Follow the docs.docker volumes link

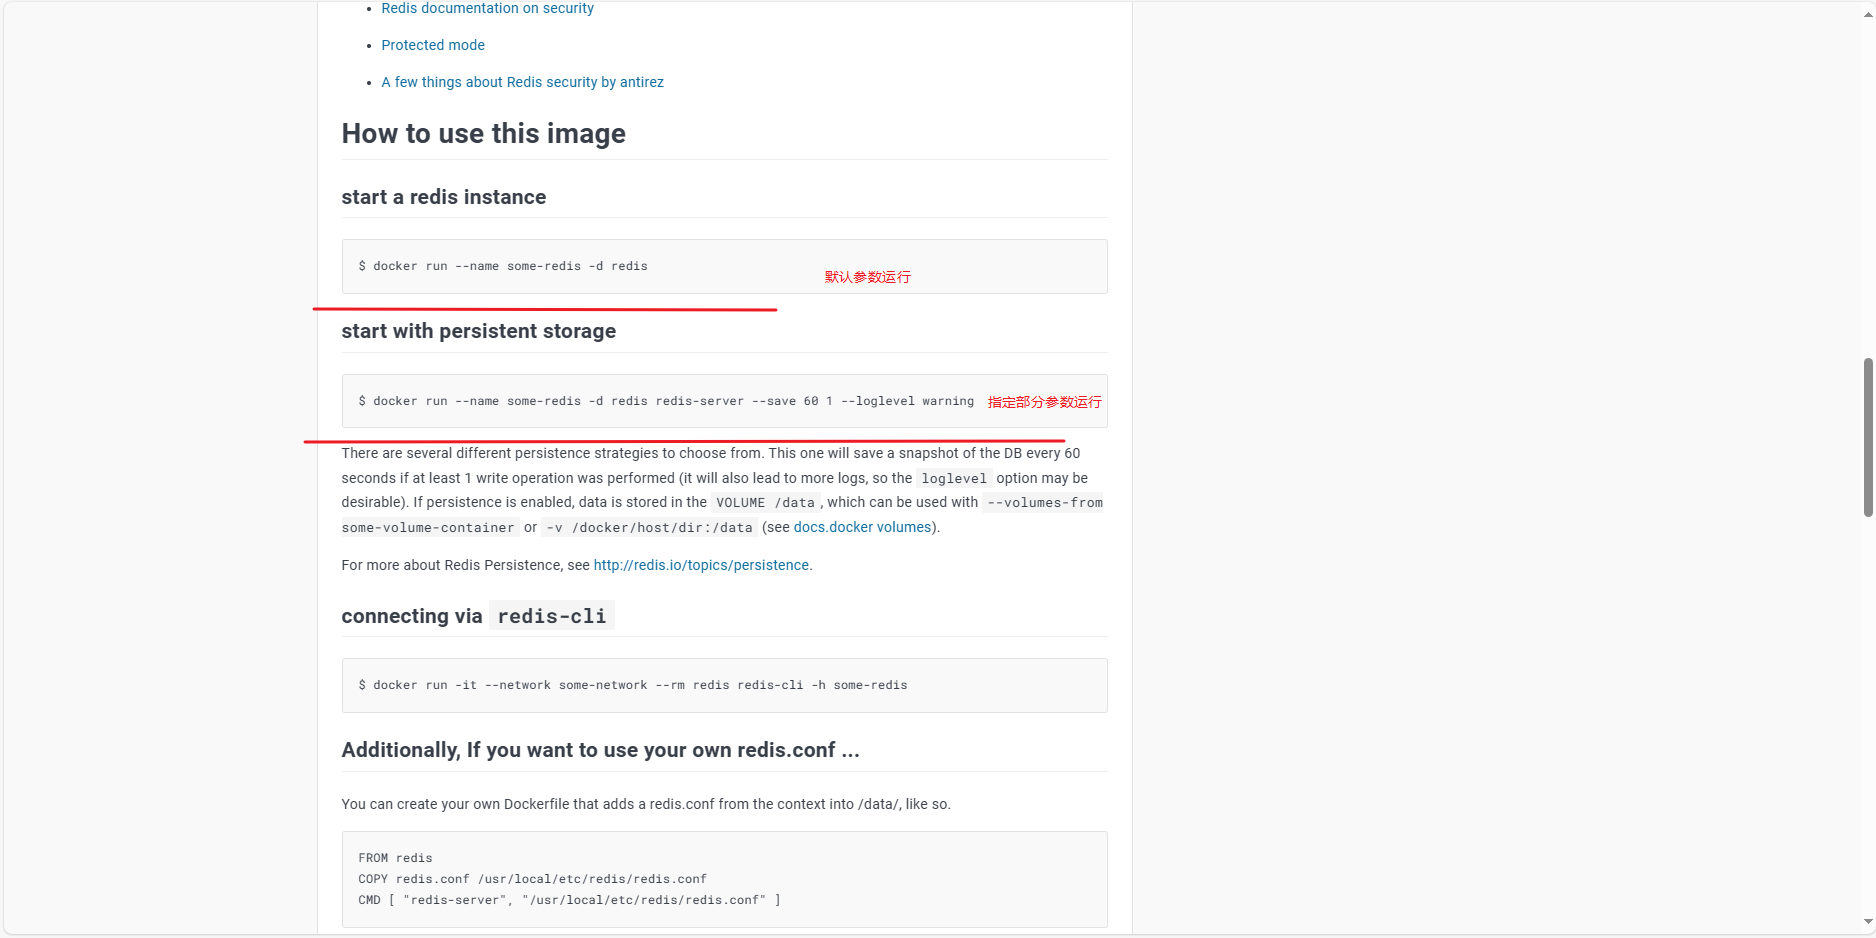coord(862,527)
